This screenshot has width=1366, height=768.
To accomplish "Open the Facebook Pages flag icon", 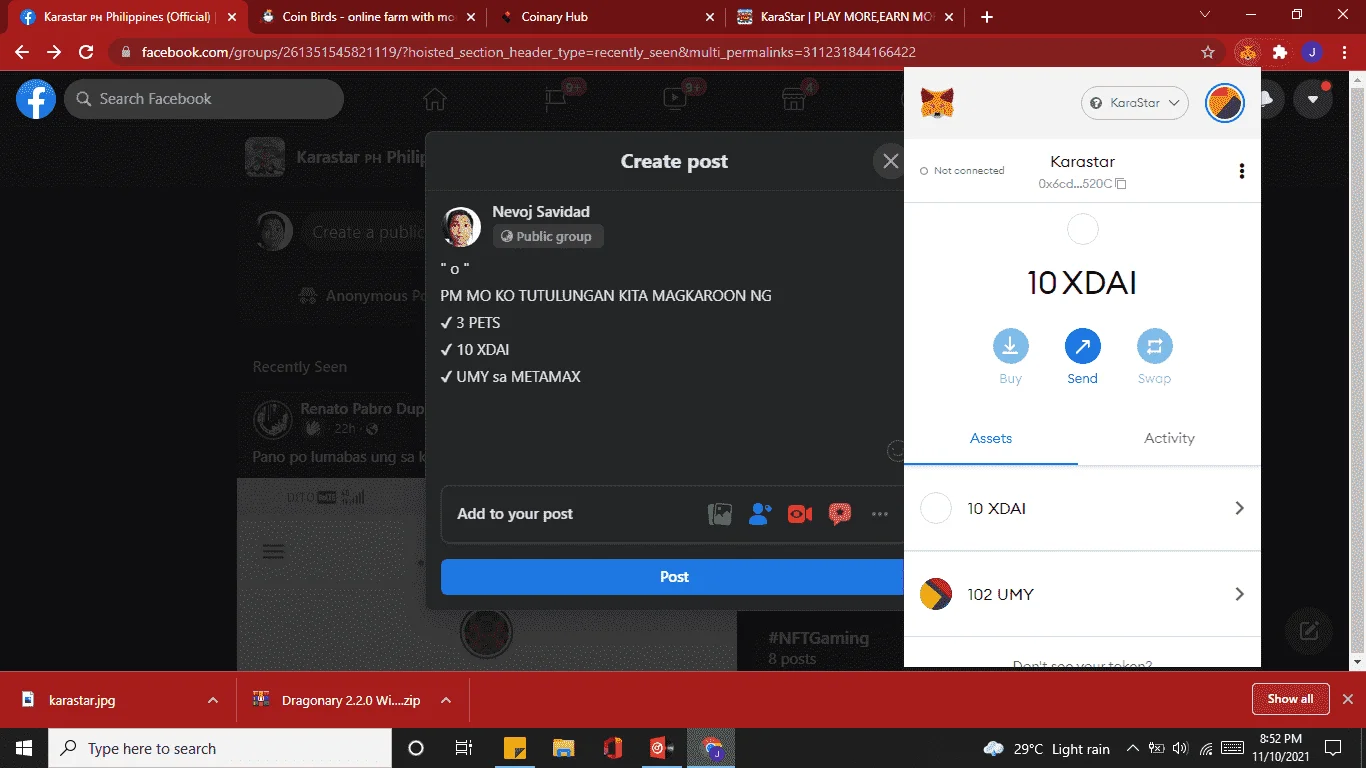I will click(554, 99).
